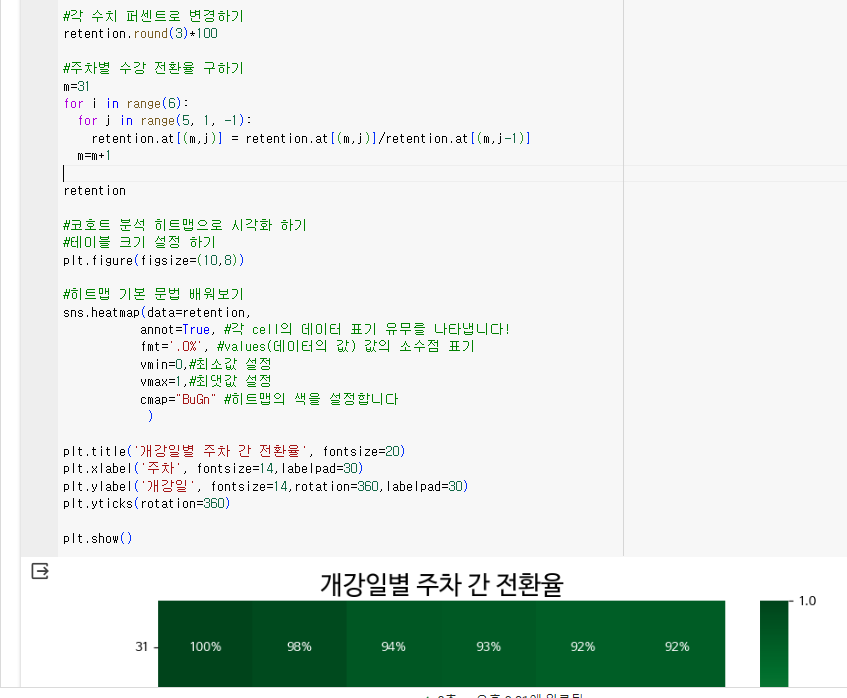Image resolution: width=847 pixels, height=698 pixels.
Task: Click the comment '#히트맵 기본 문법 배워보기'
Action: (153, 294)
